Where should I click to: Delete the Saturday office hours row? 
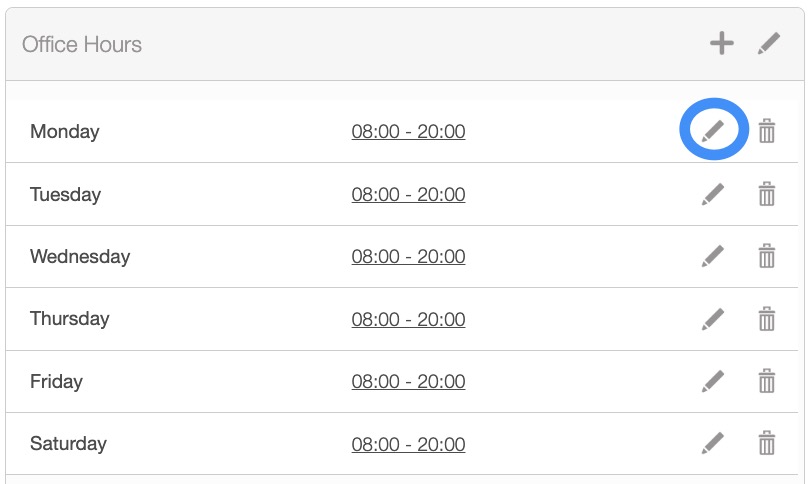[767, 443]
